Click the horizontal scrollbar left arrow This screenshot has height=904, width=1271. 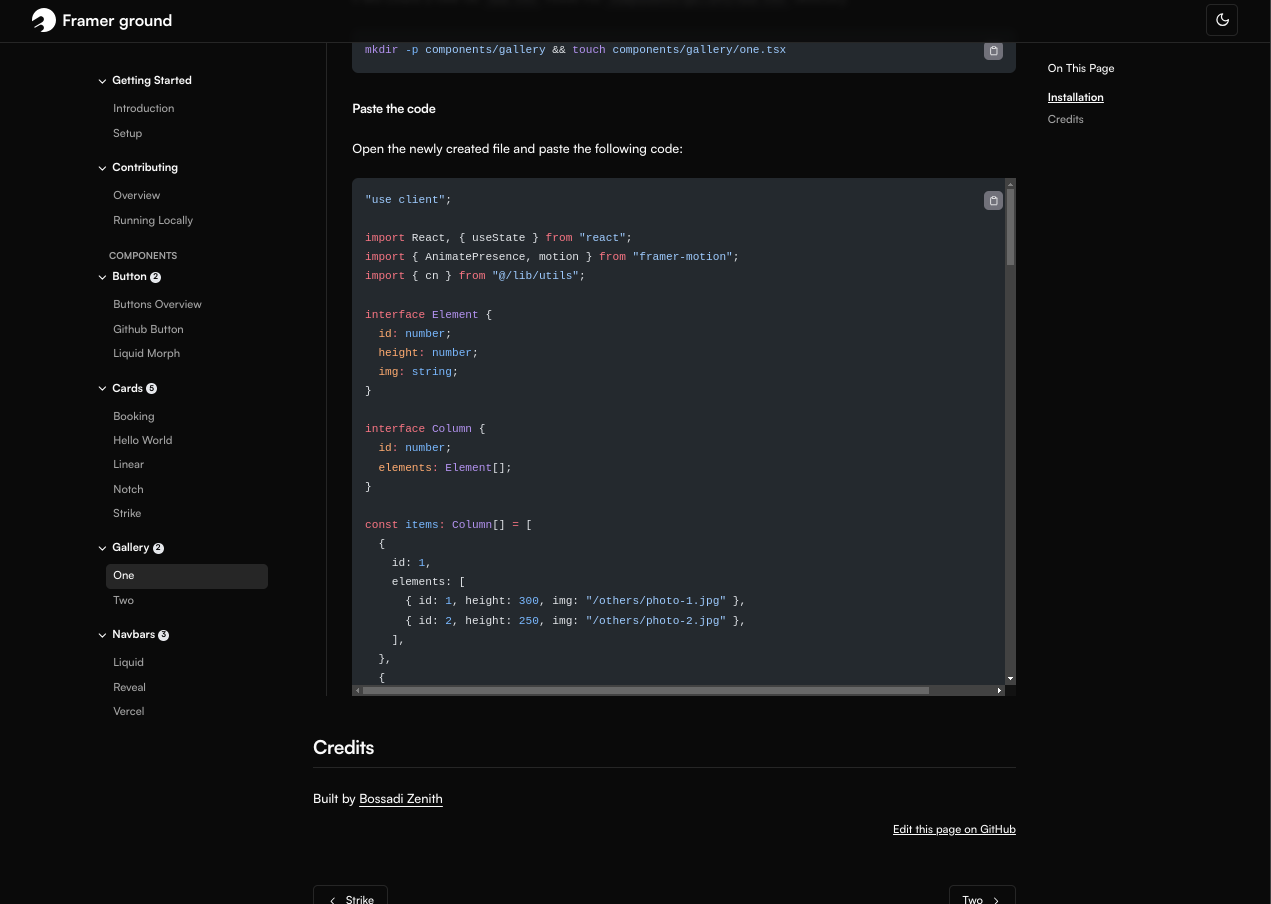[357, 690]
